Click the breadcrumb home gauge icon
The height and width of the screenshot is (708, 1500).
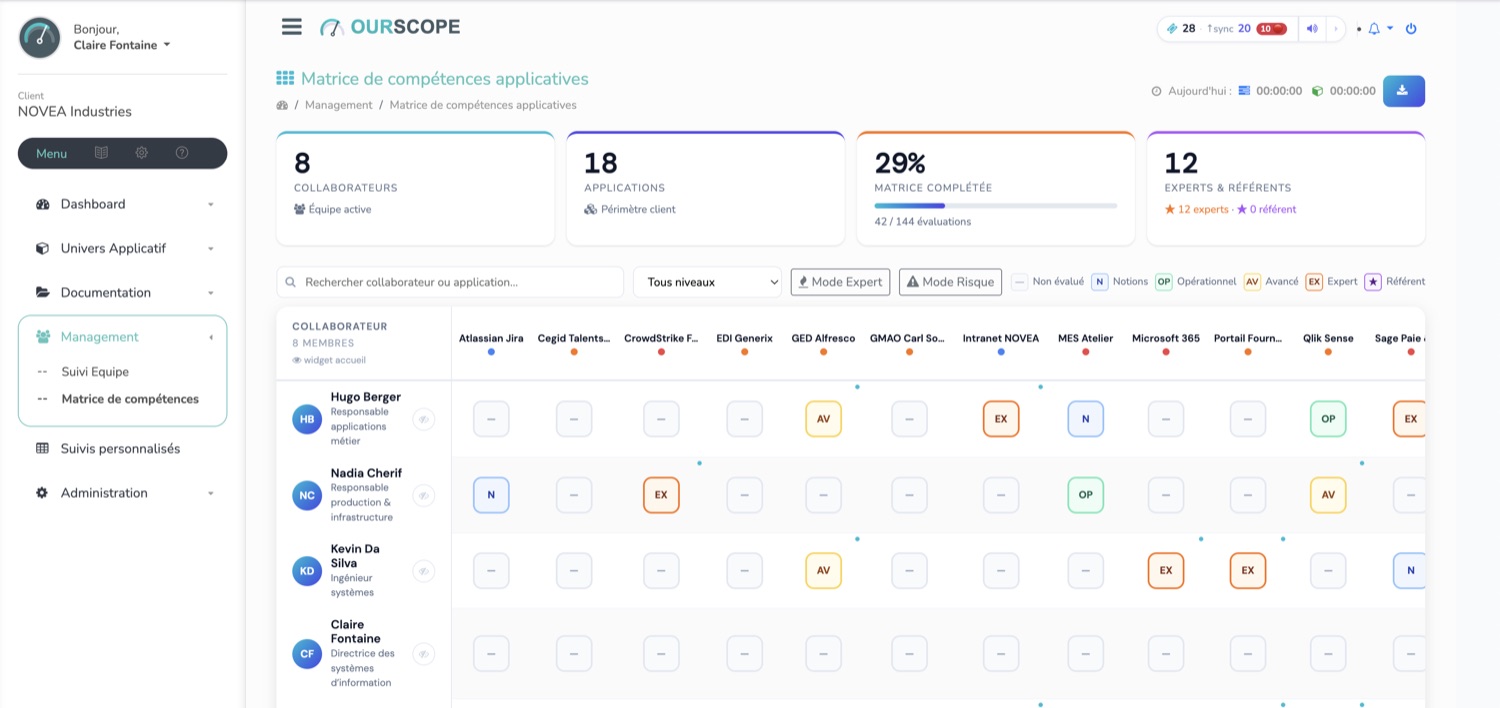[x=282, y=105]
